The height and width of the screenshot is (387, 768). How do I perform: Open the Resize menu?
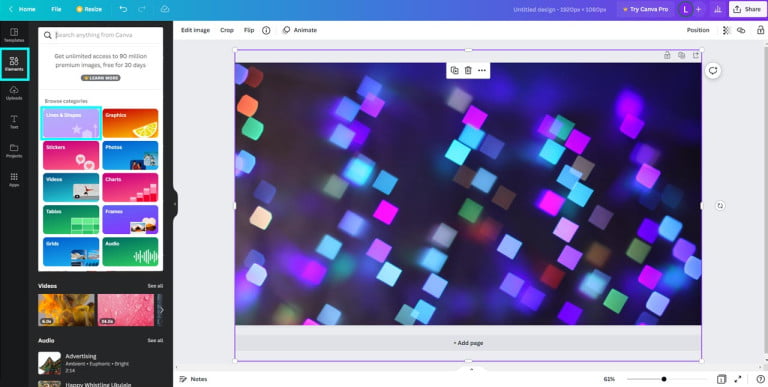coord(89,9)
